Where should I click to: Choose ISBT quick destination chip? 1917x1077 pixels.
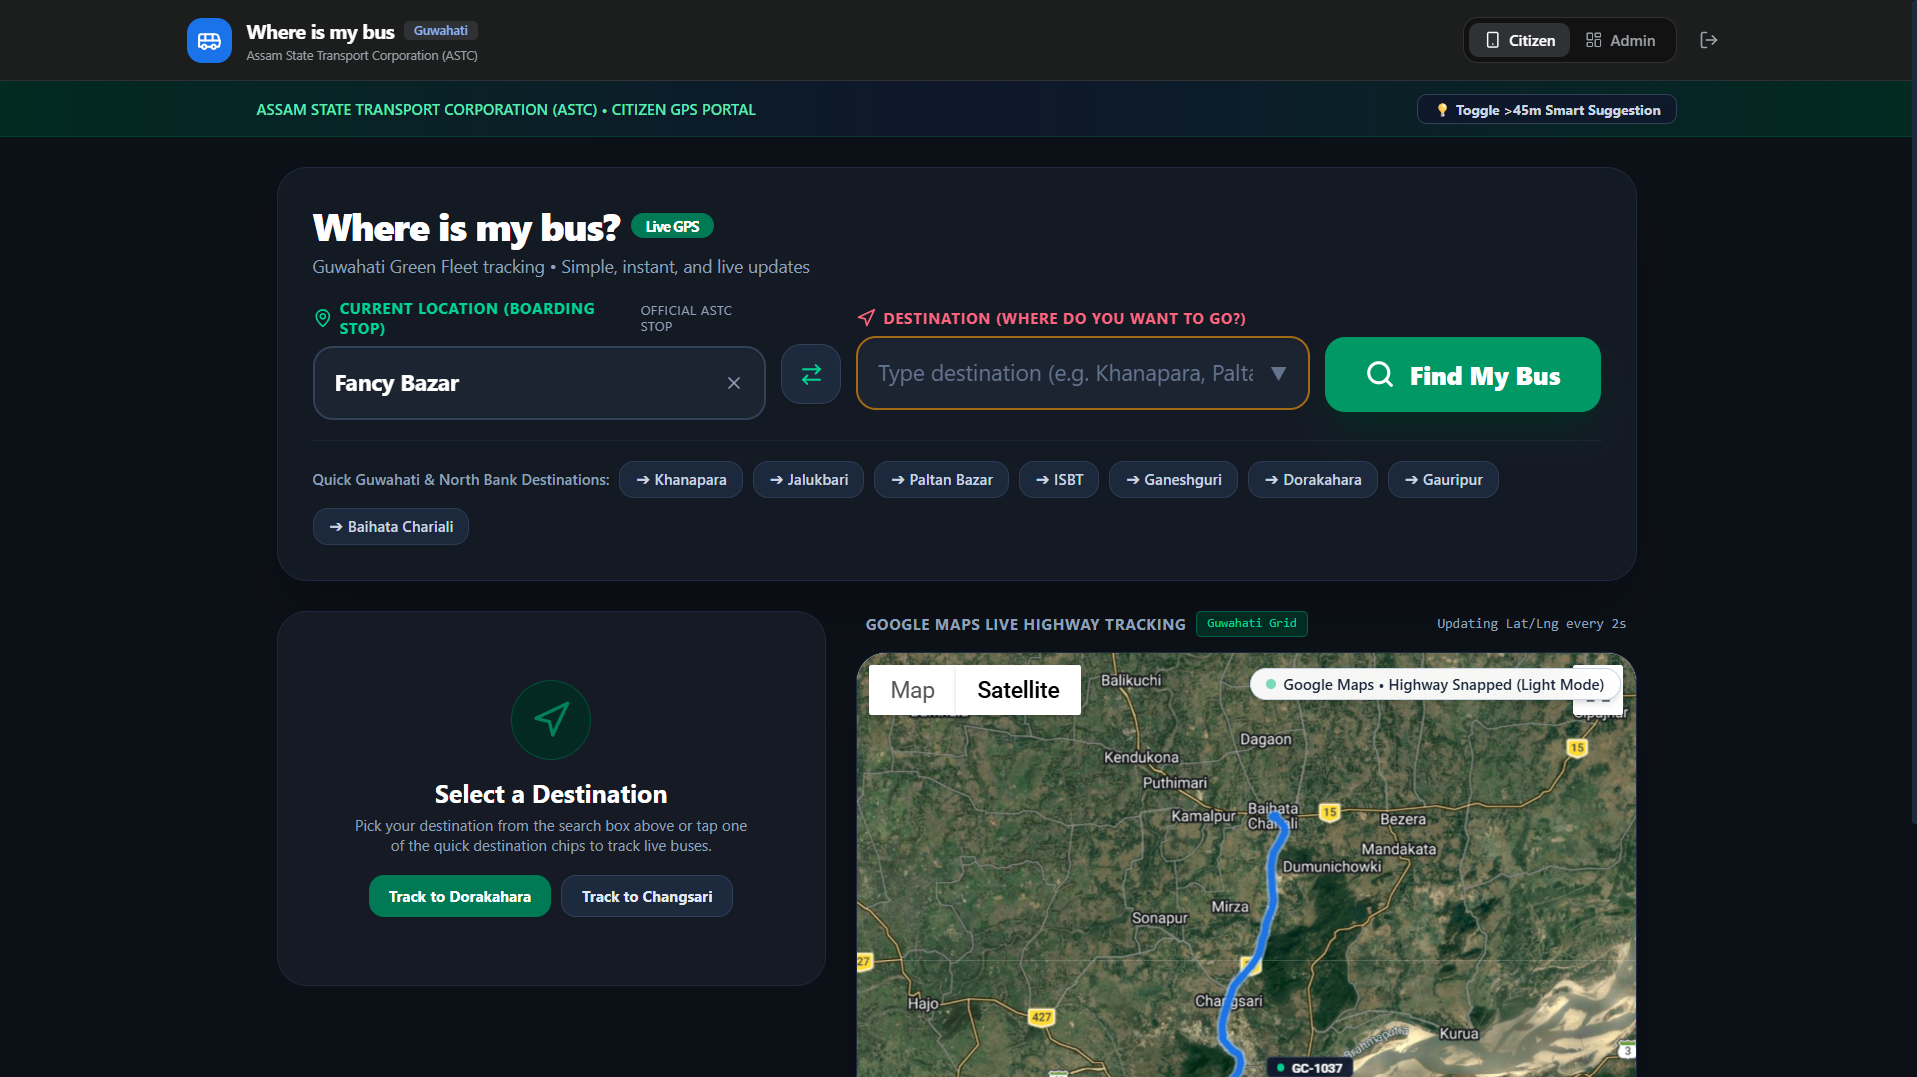click(x=1059, y=480)
